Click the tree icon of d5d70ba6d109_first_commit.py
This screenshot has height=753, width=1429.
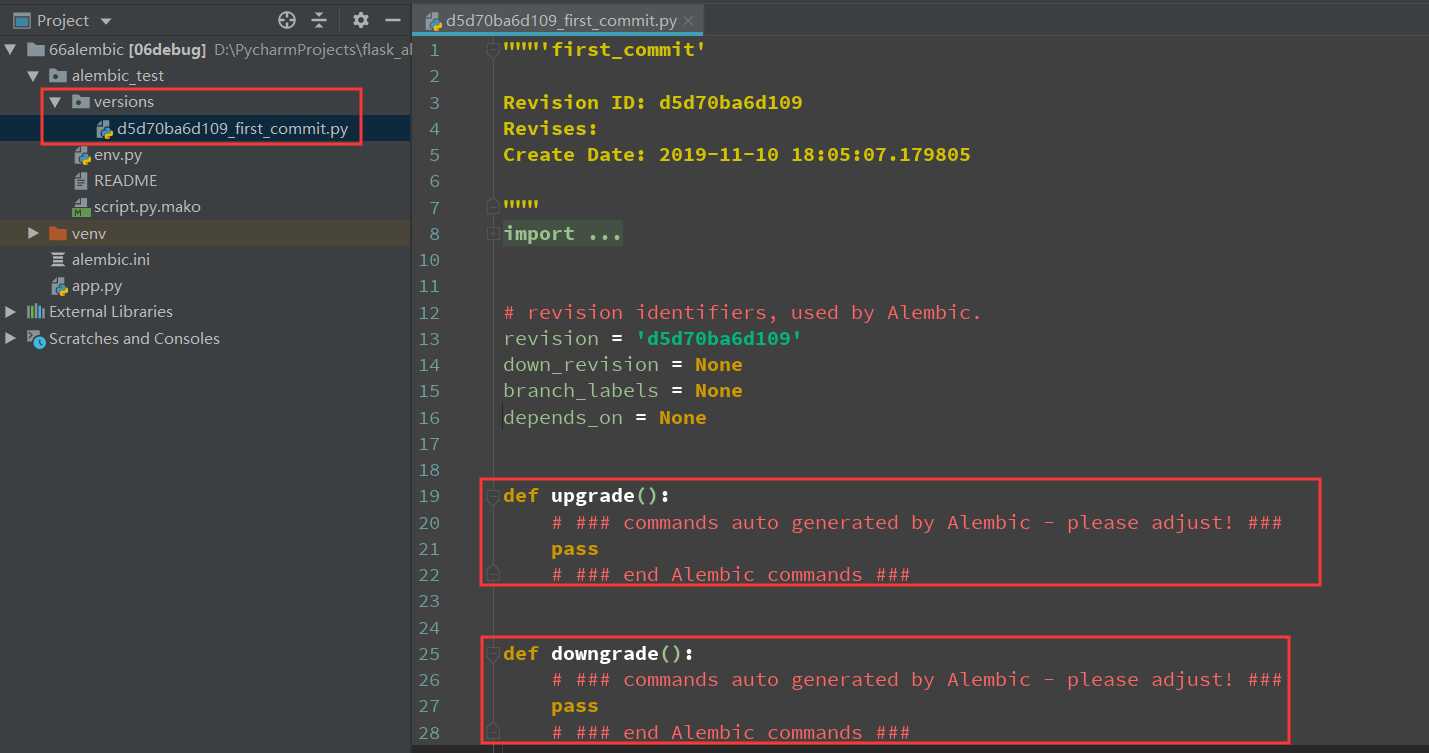click(x=104, y=128)
